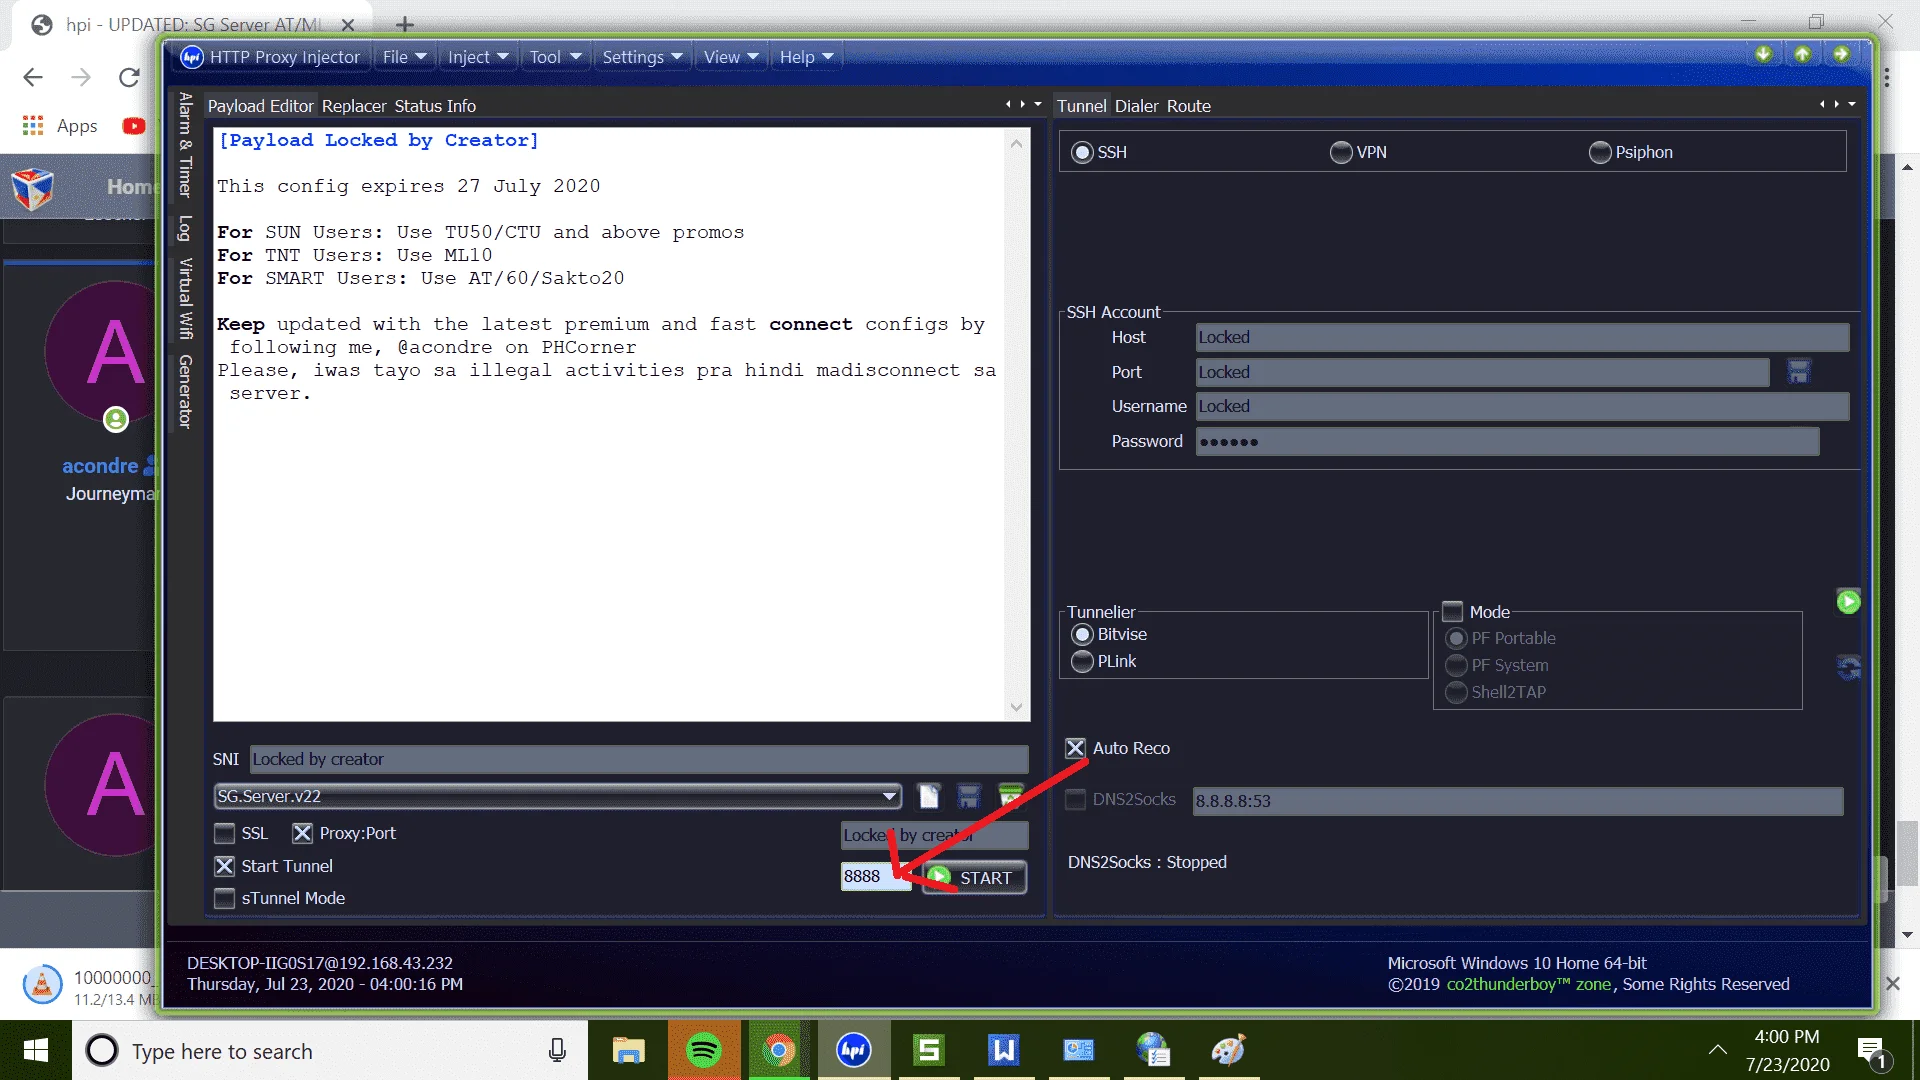The height and width of the screenshot is (1080, 1920).
Task: Open WPS Spreadsheets green S icon in taskbar
Action: click(x=929, y=1051)
